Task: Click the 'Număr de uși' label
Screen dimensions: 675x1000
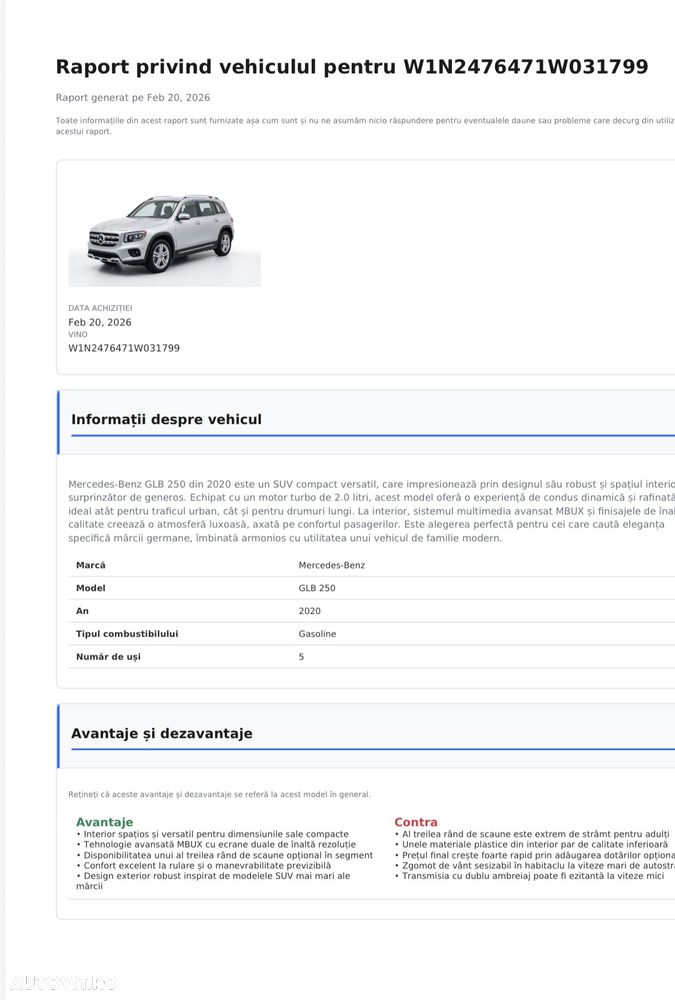Action: pos(108,657)
